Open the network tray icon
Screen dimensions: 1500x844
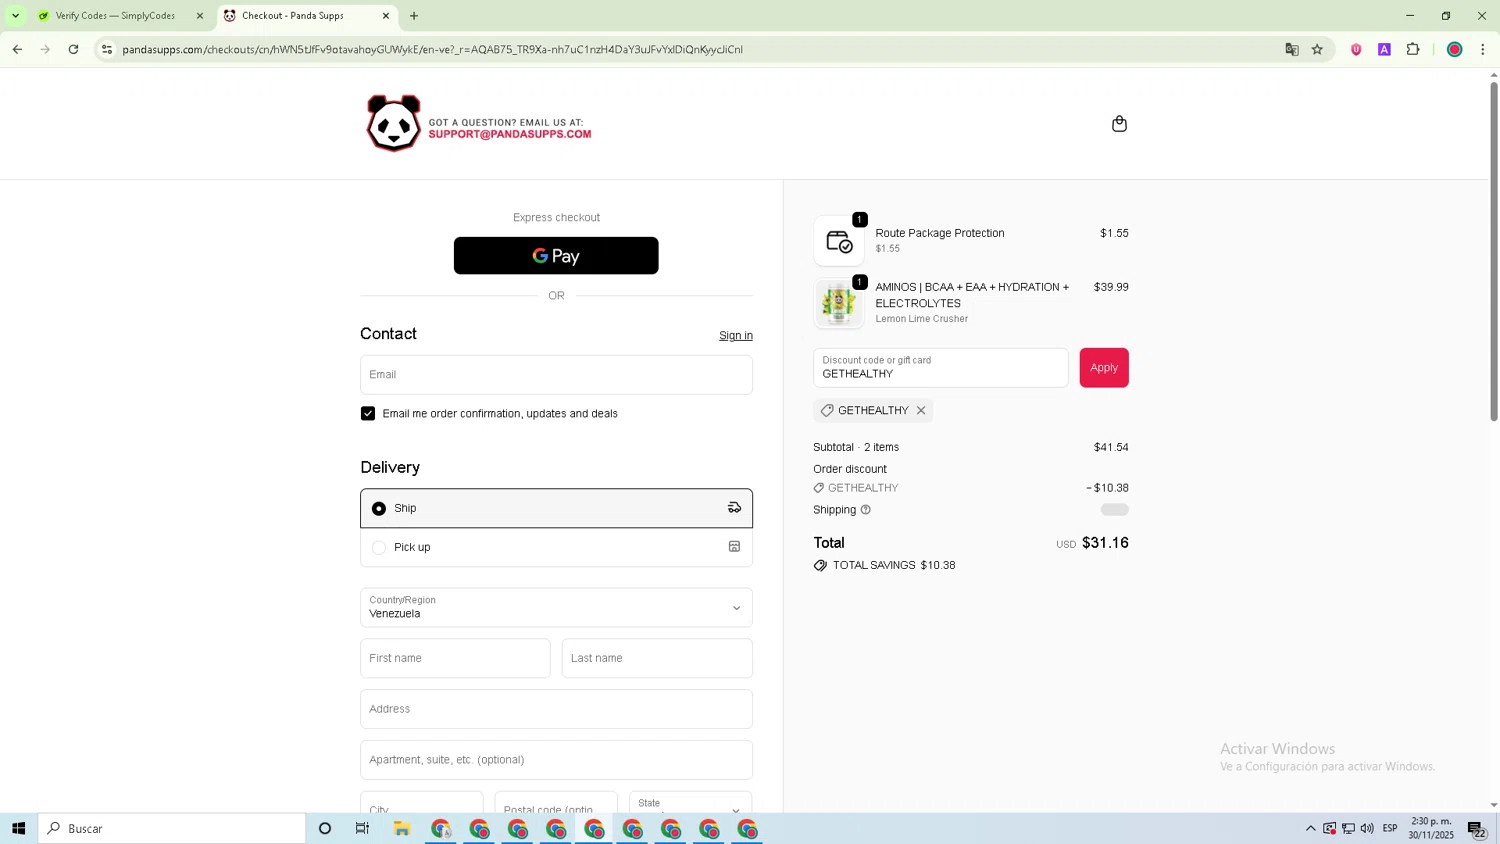coord(1348,829)
